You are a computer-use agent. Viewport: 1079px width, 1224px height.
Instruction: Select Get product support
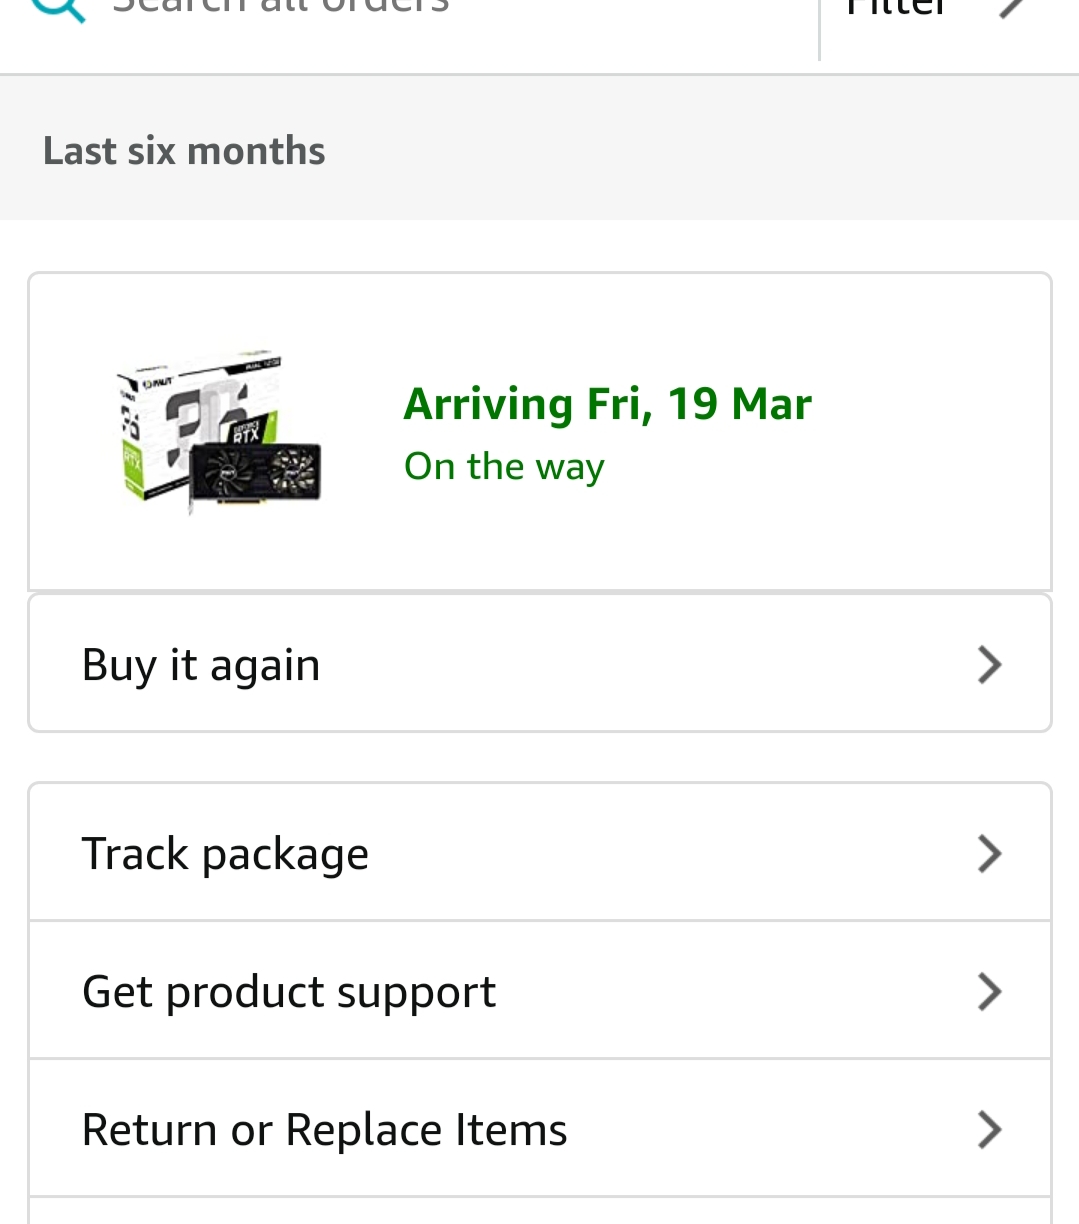[289, 992]
